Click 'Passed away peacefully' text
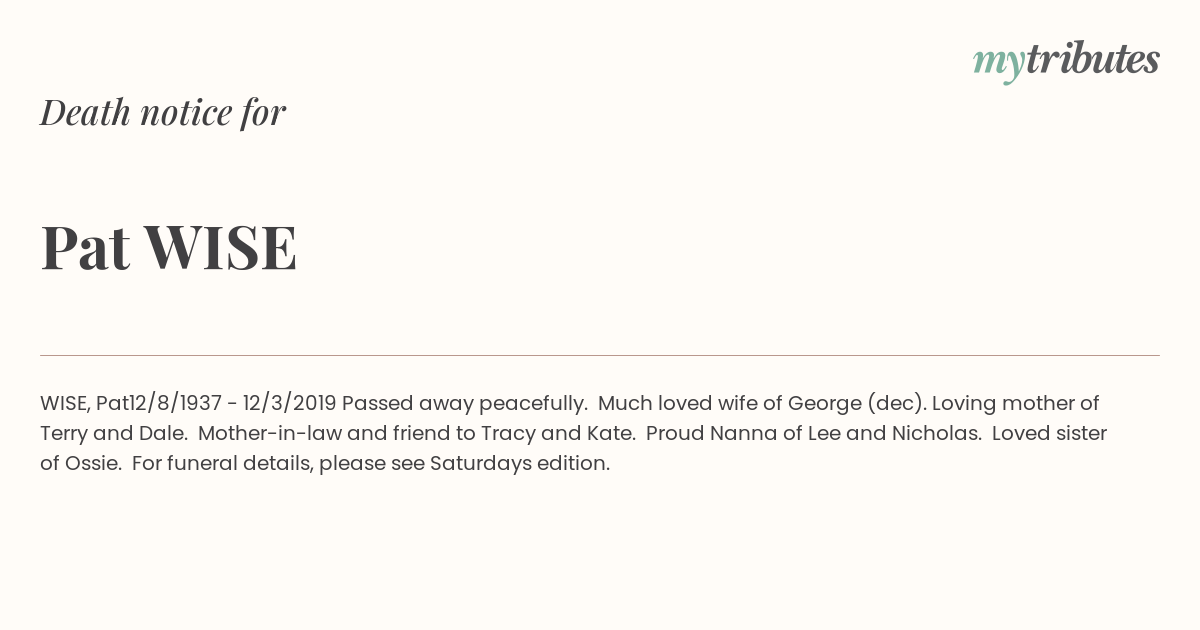Image resolution: width=1200 pixels, height=630 pixels. point(464,404)
